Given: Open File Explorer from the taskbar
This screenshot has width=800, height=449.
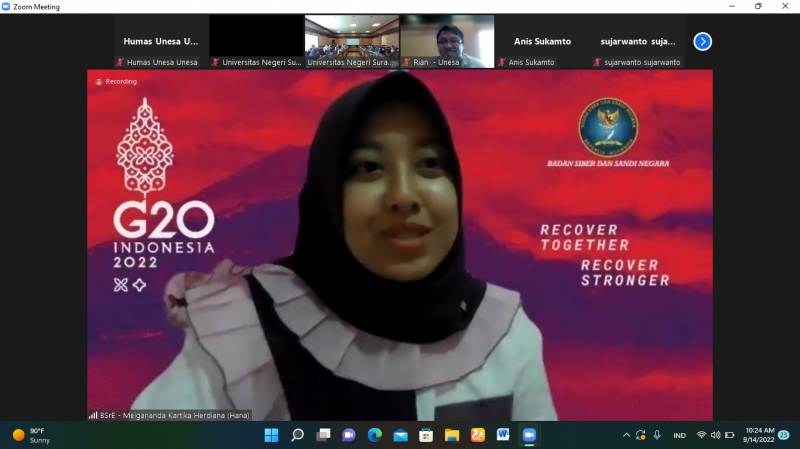Looking at the screenshot, I should coord(451,435).
